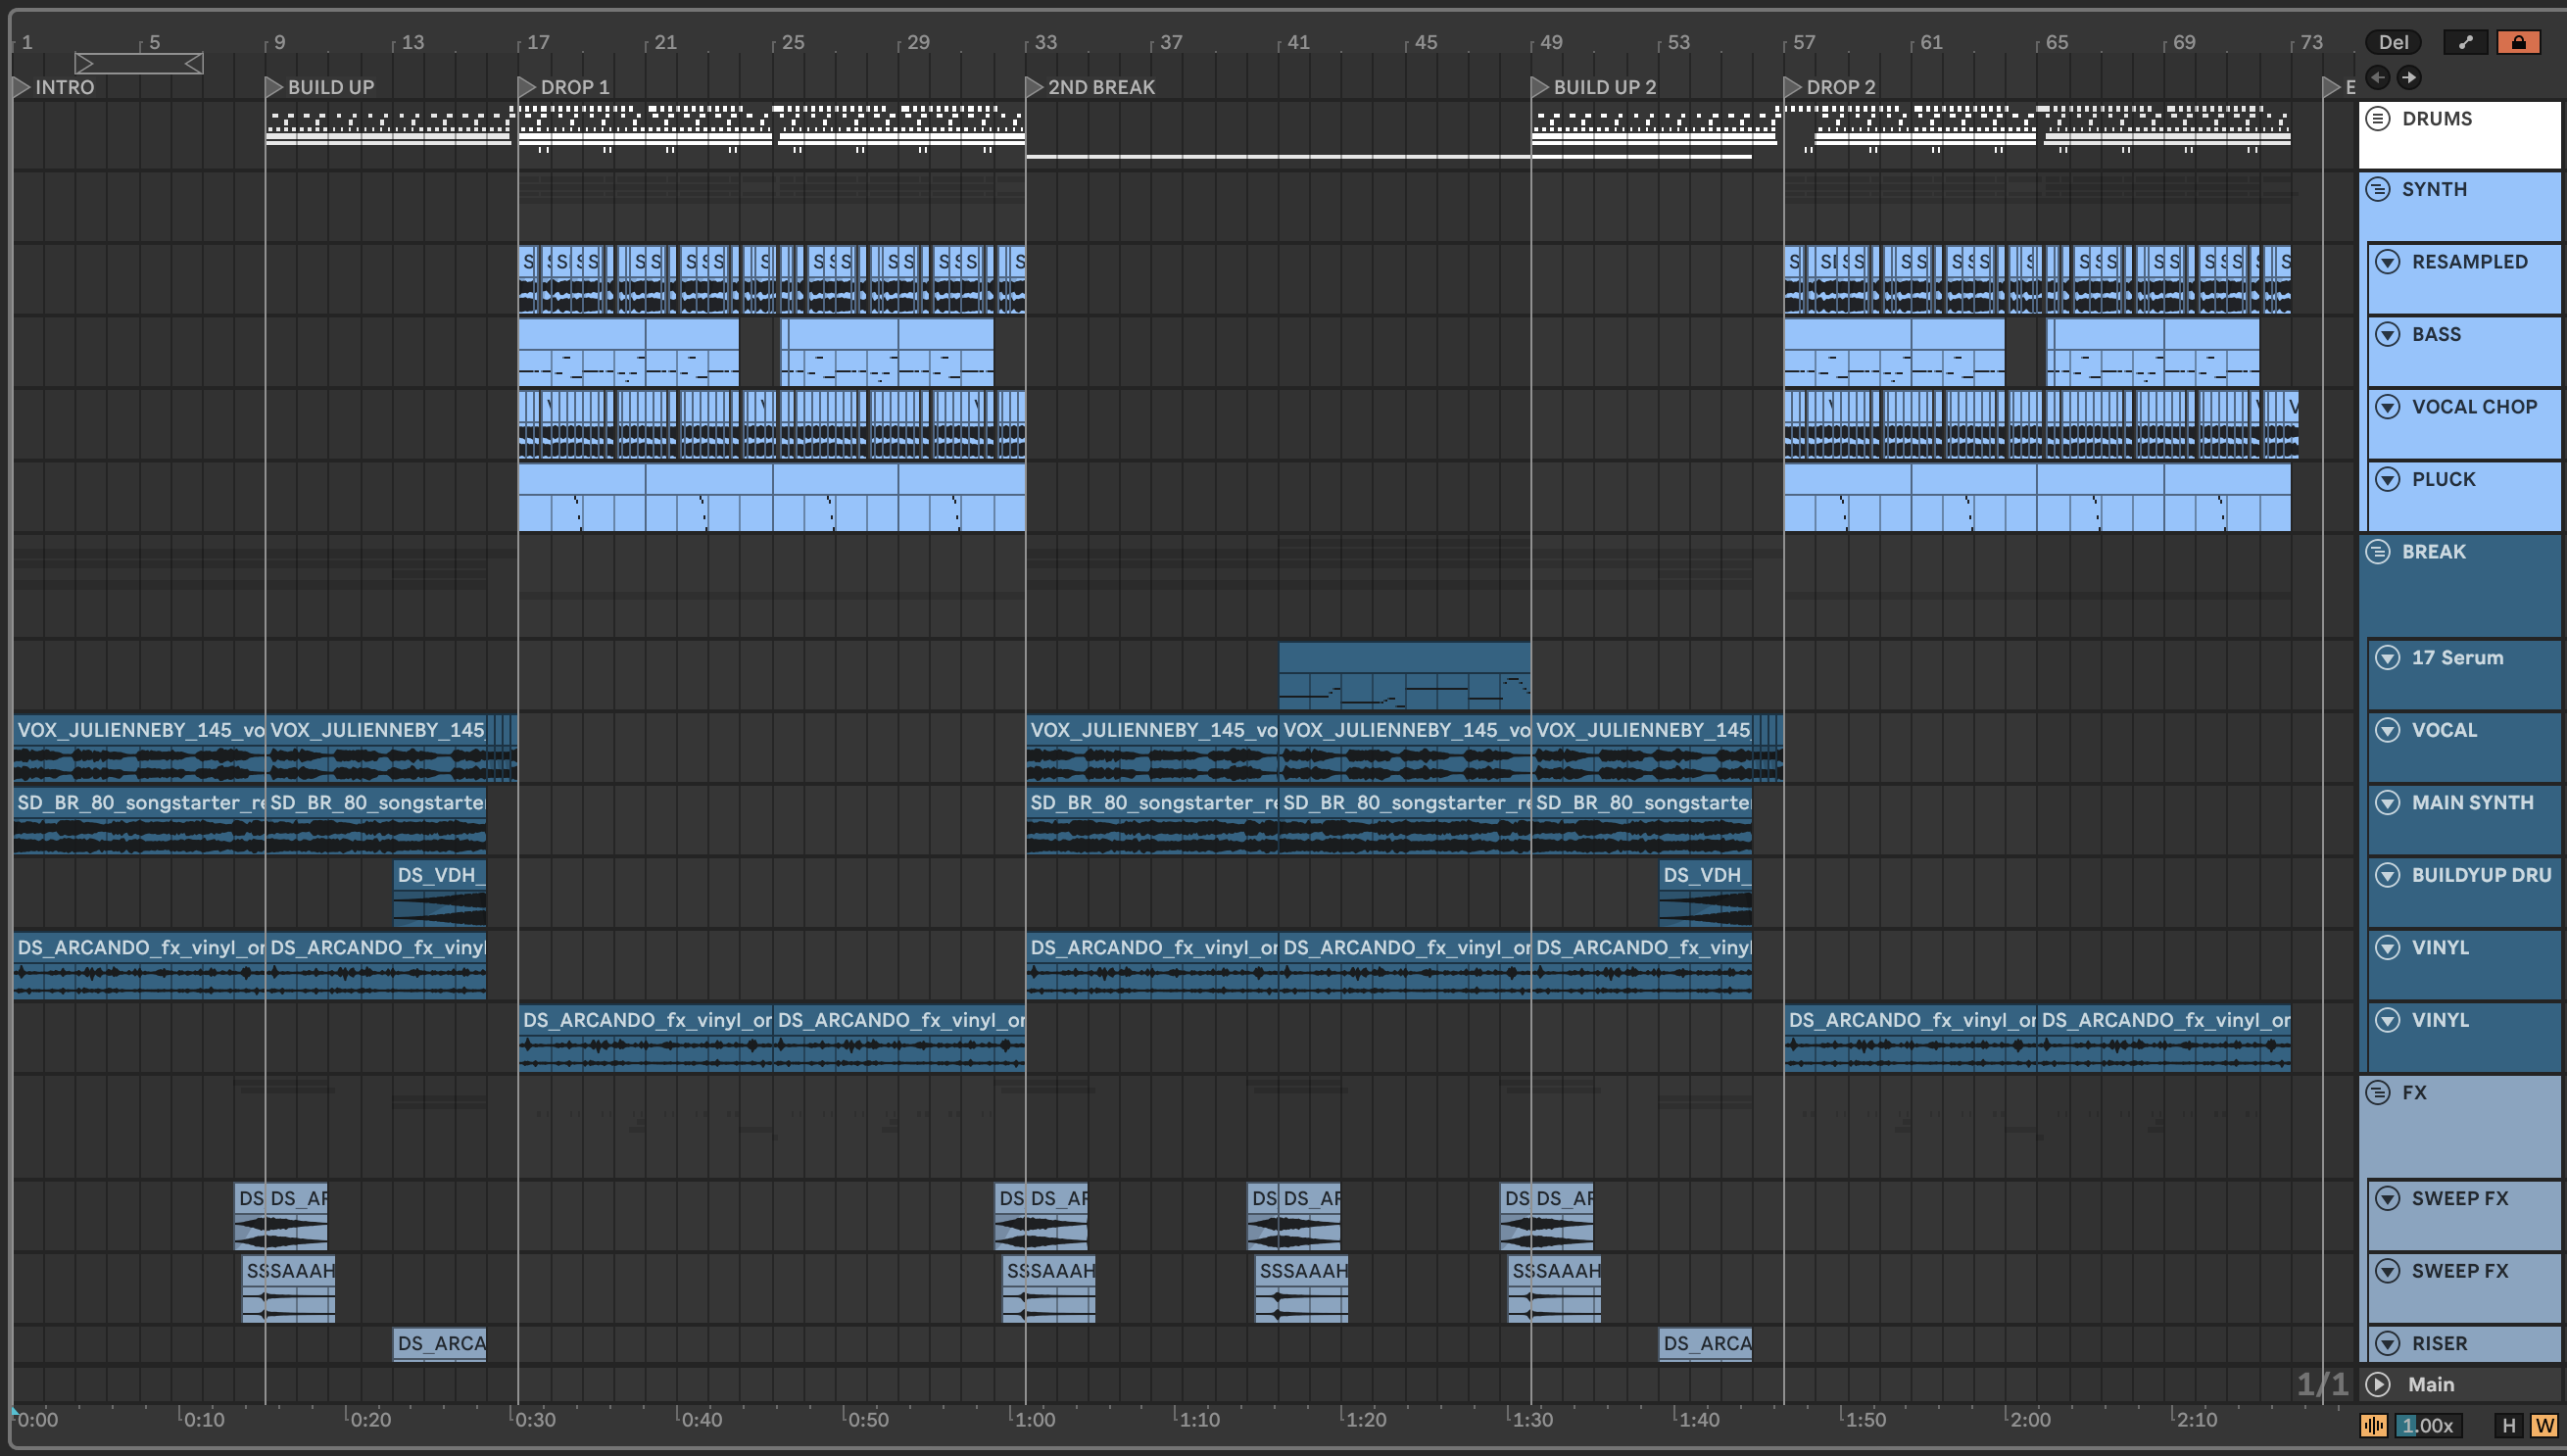The image size is (2567, 1456).
Task: Toggle the waveform zoom display button
Action: (2374, 1425)
